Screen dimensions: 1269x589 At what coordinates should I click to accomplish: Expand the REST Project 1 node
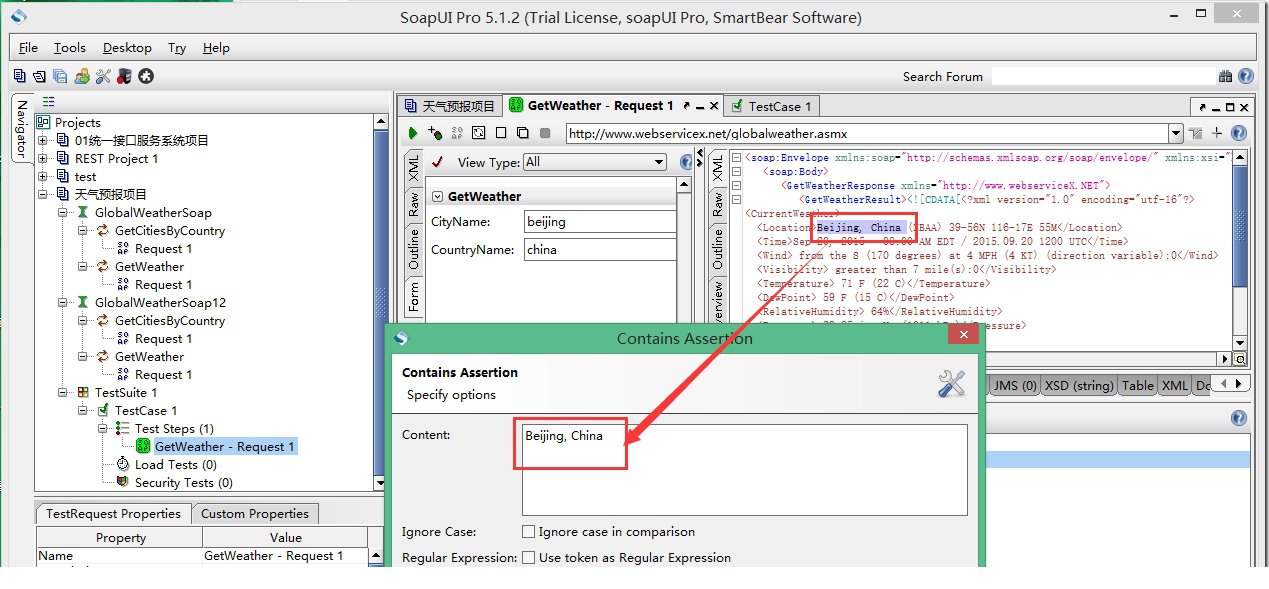(43, 159)
